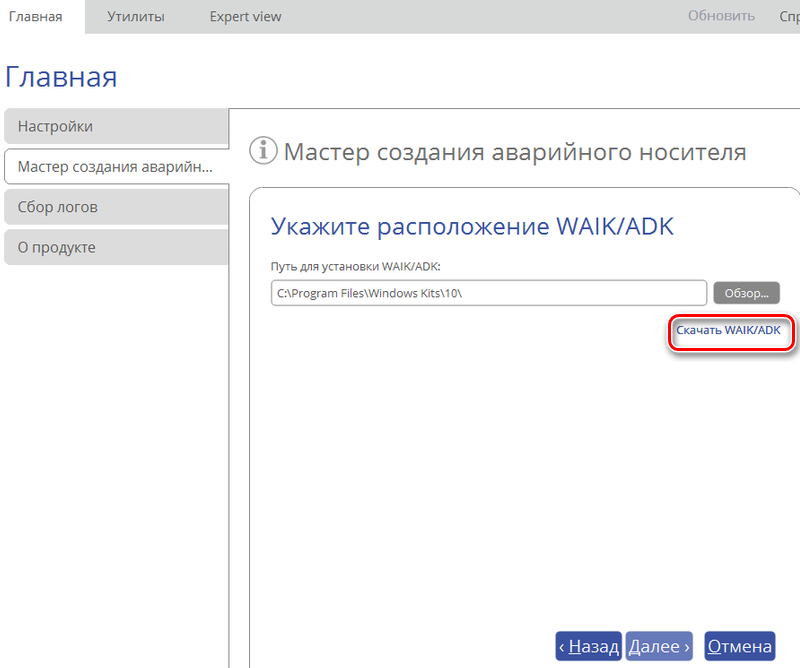Click Обновить in the top bar
Image resolution: width=800 pixels, height=668 pixels.
pos(721,16)
